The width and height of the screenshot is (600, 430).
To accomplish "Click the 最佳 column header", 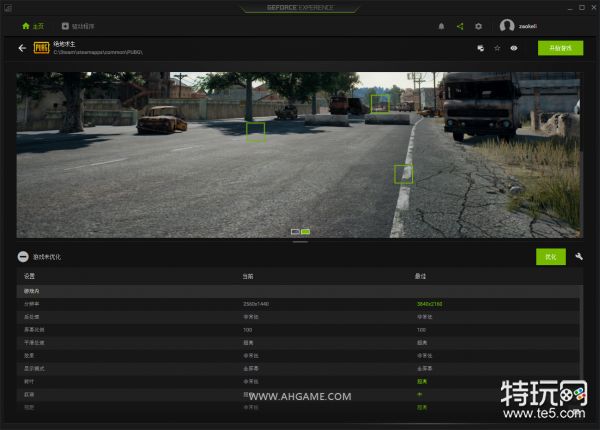I will click(x=421, y=276).
